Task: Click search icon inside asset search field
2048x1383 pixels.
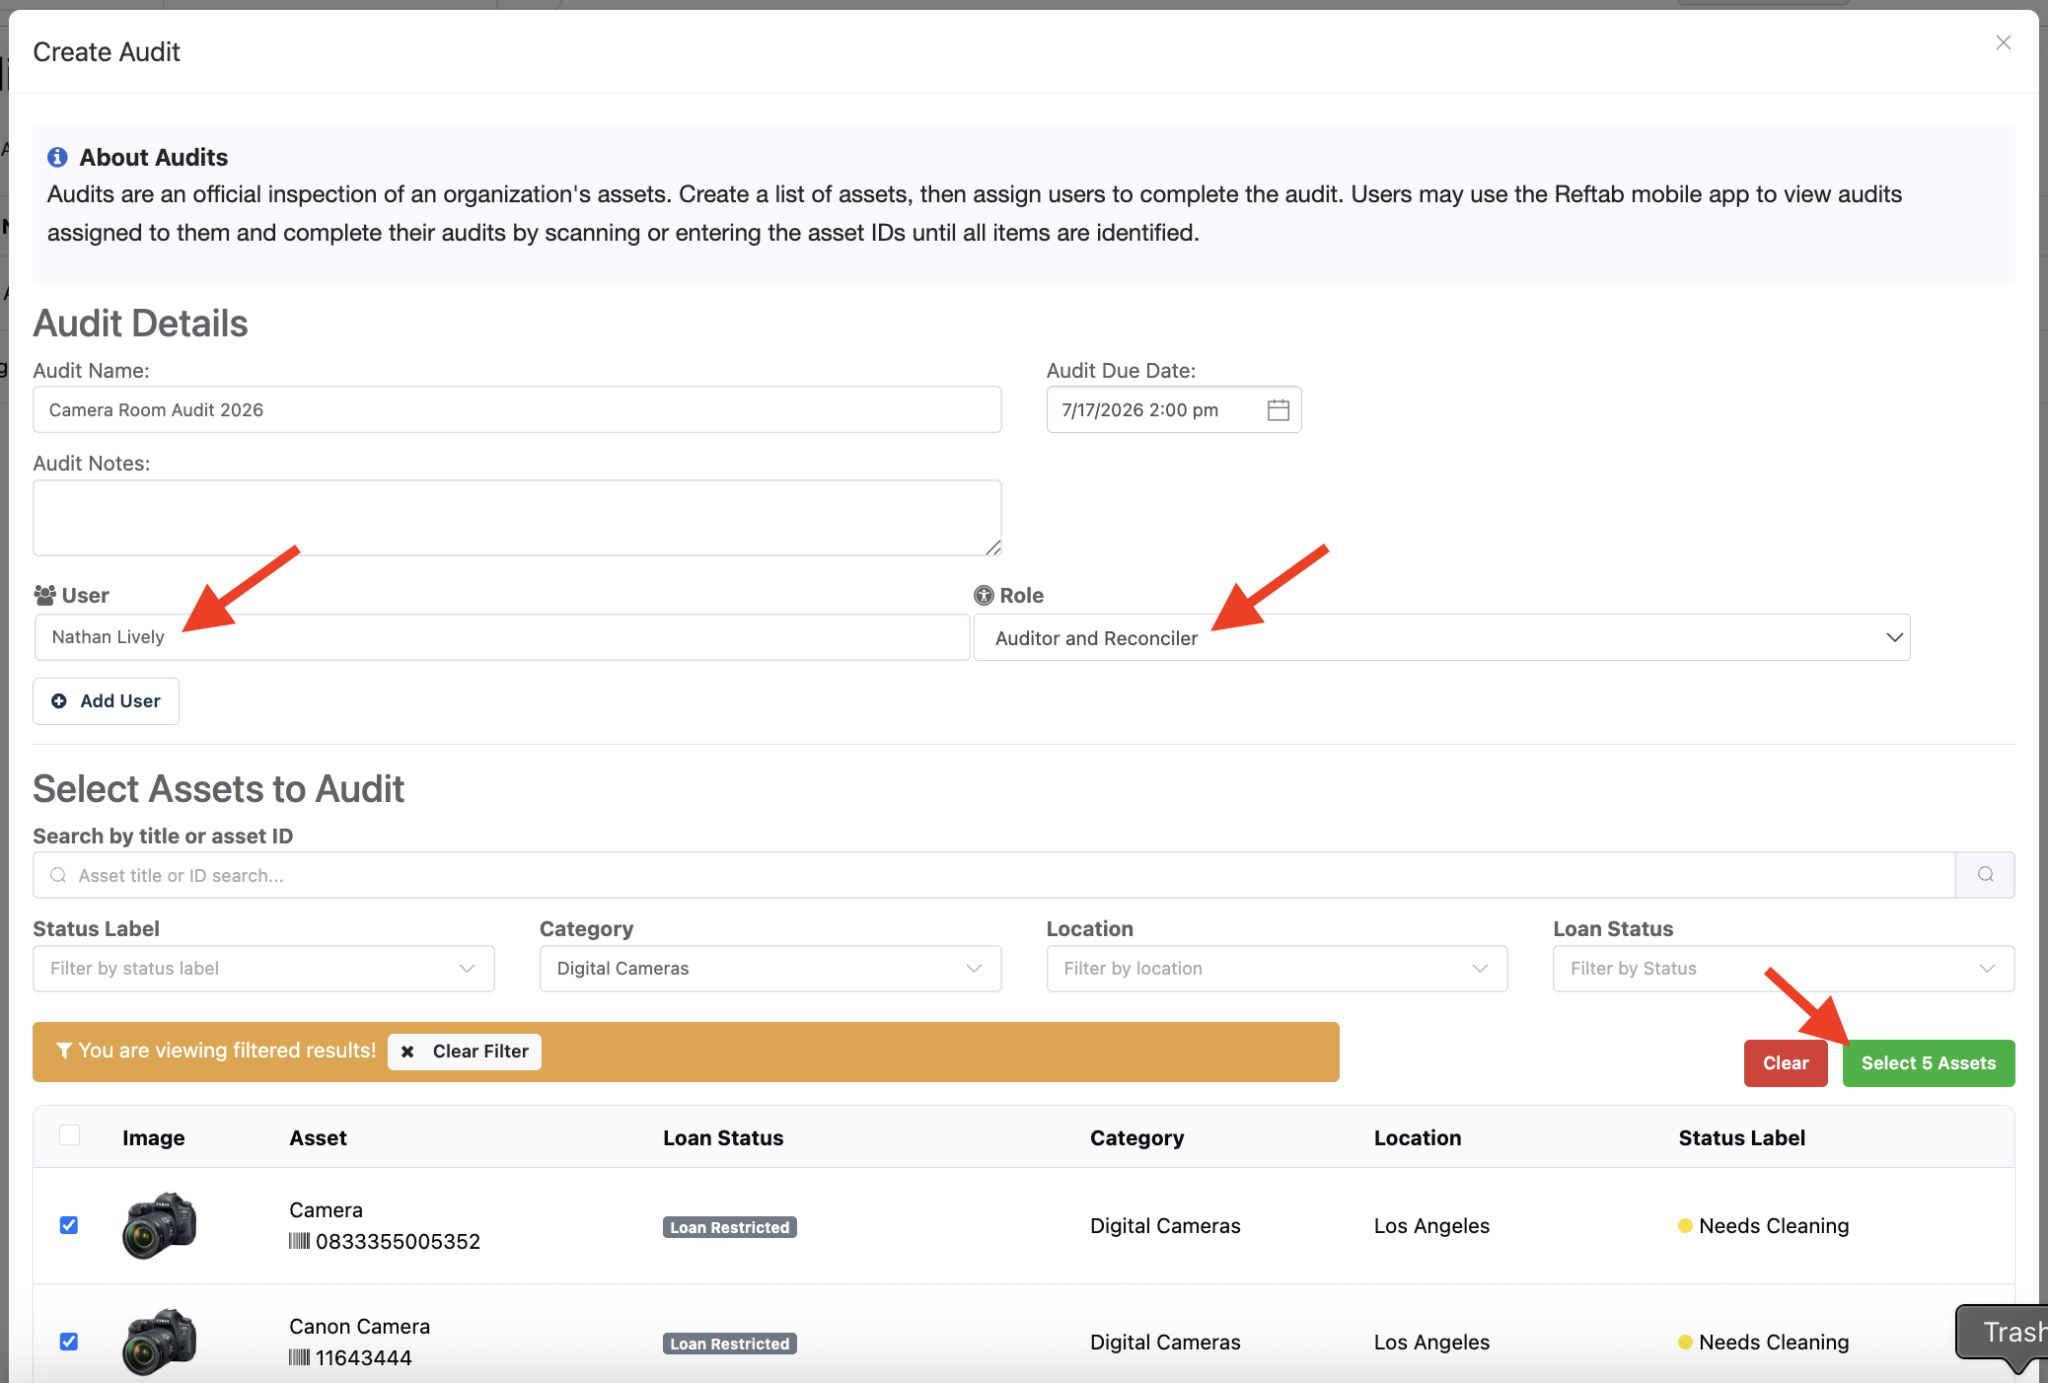Action: click(58, 875)
